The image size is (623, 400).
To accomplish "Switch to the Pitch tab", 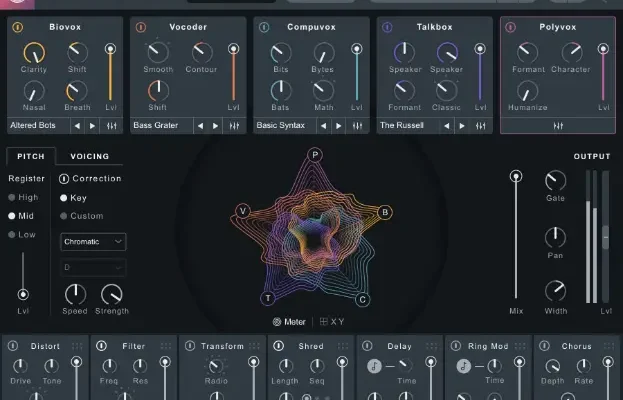I will (x=30, y=156).
